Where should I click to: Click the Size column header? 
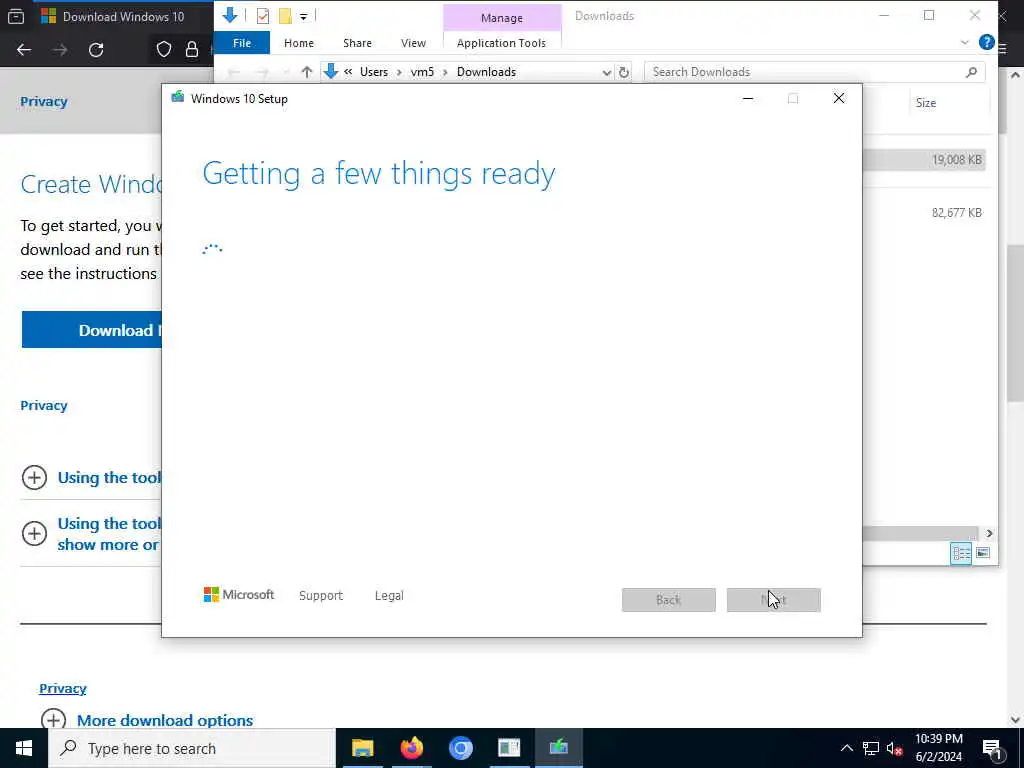925,103
